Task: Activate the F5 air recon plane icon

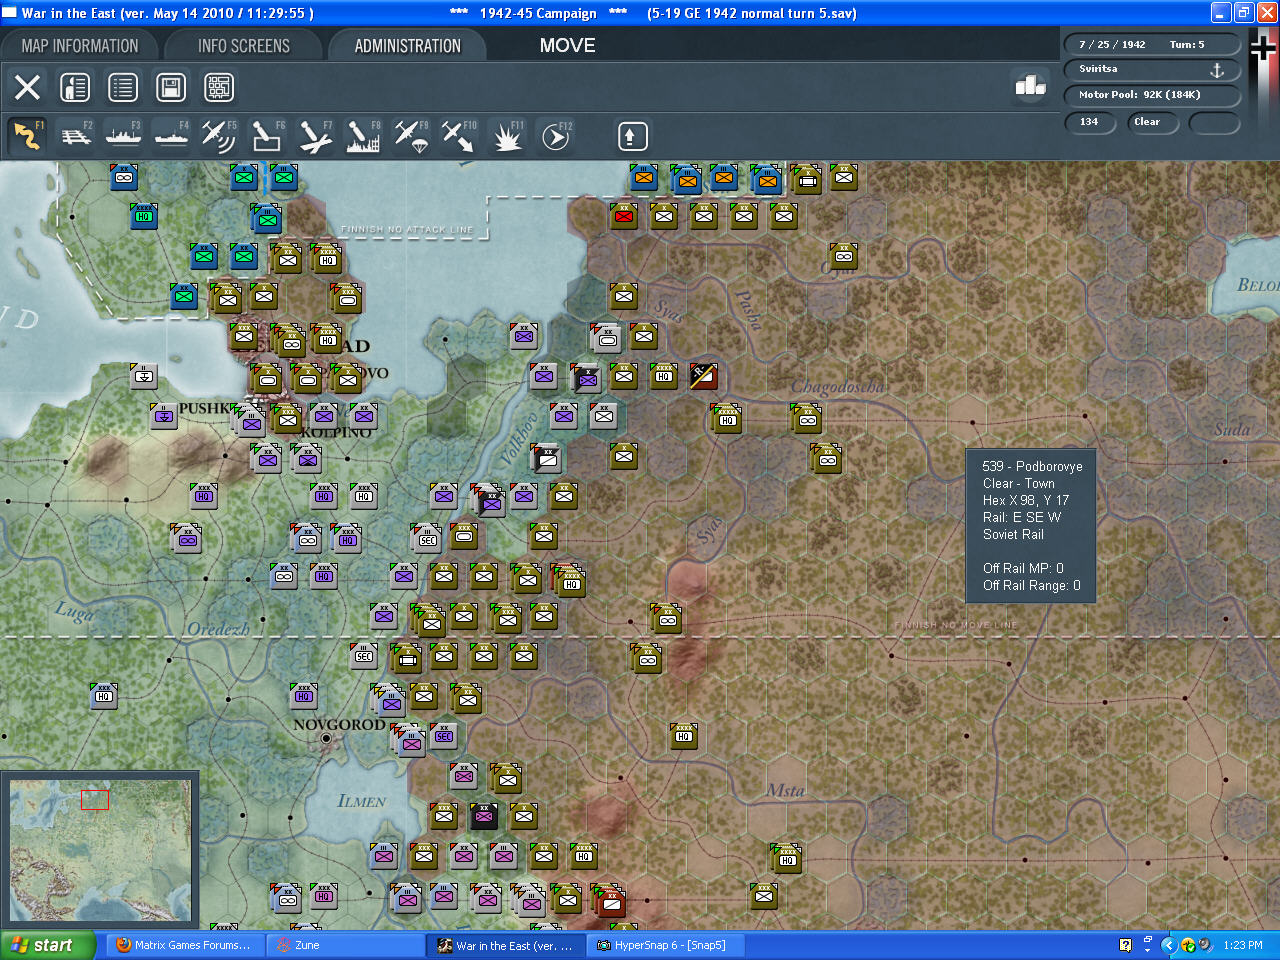Action: pyautogui.click(x=219, y=136)
